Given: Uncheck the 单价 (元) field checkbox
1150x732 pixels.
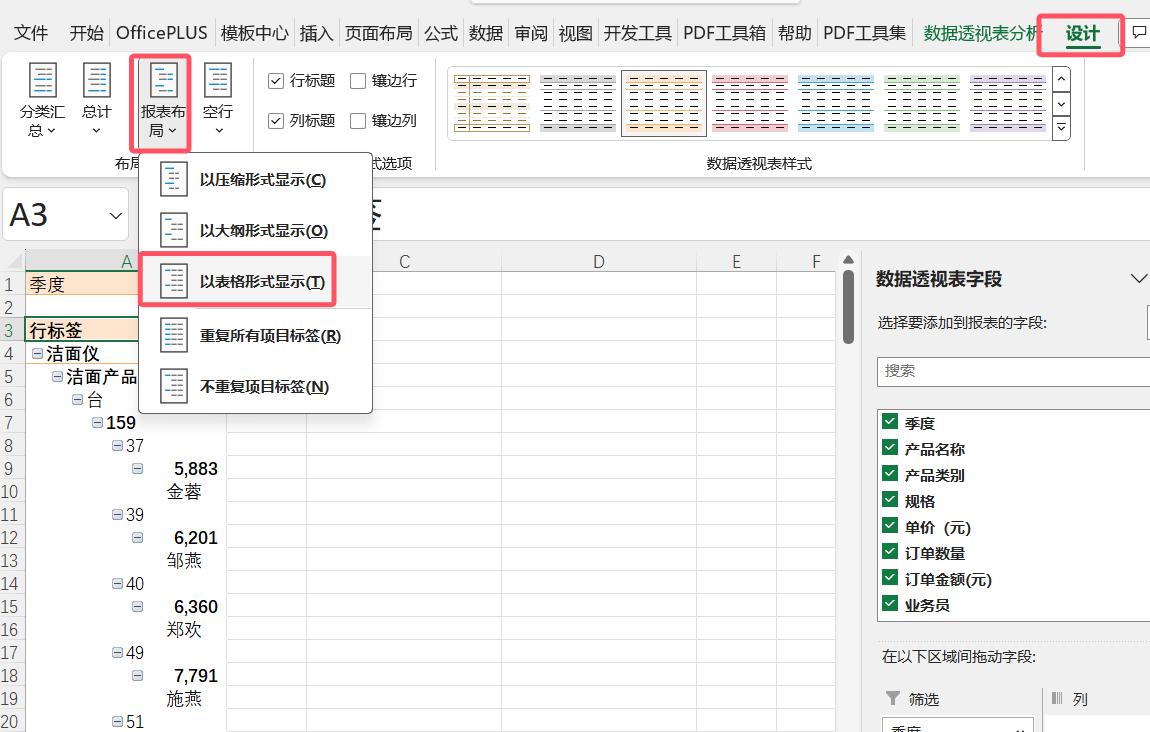Looking at the screenshot, I should coord(890,526).
